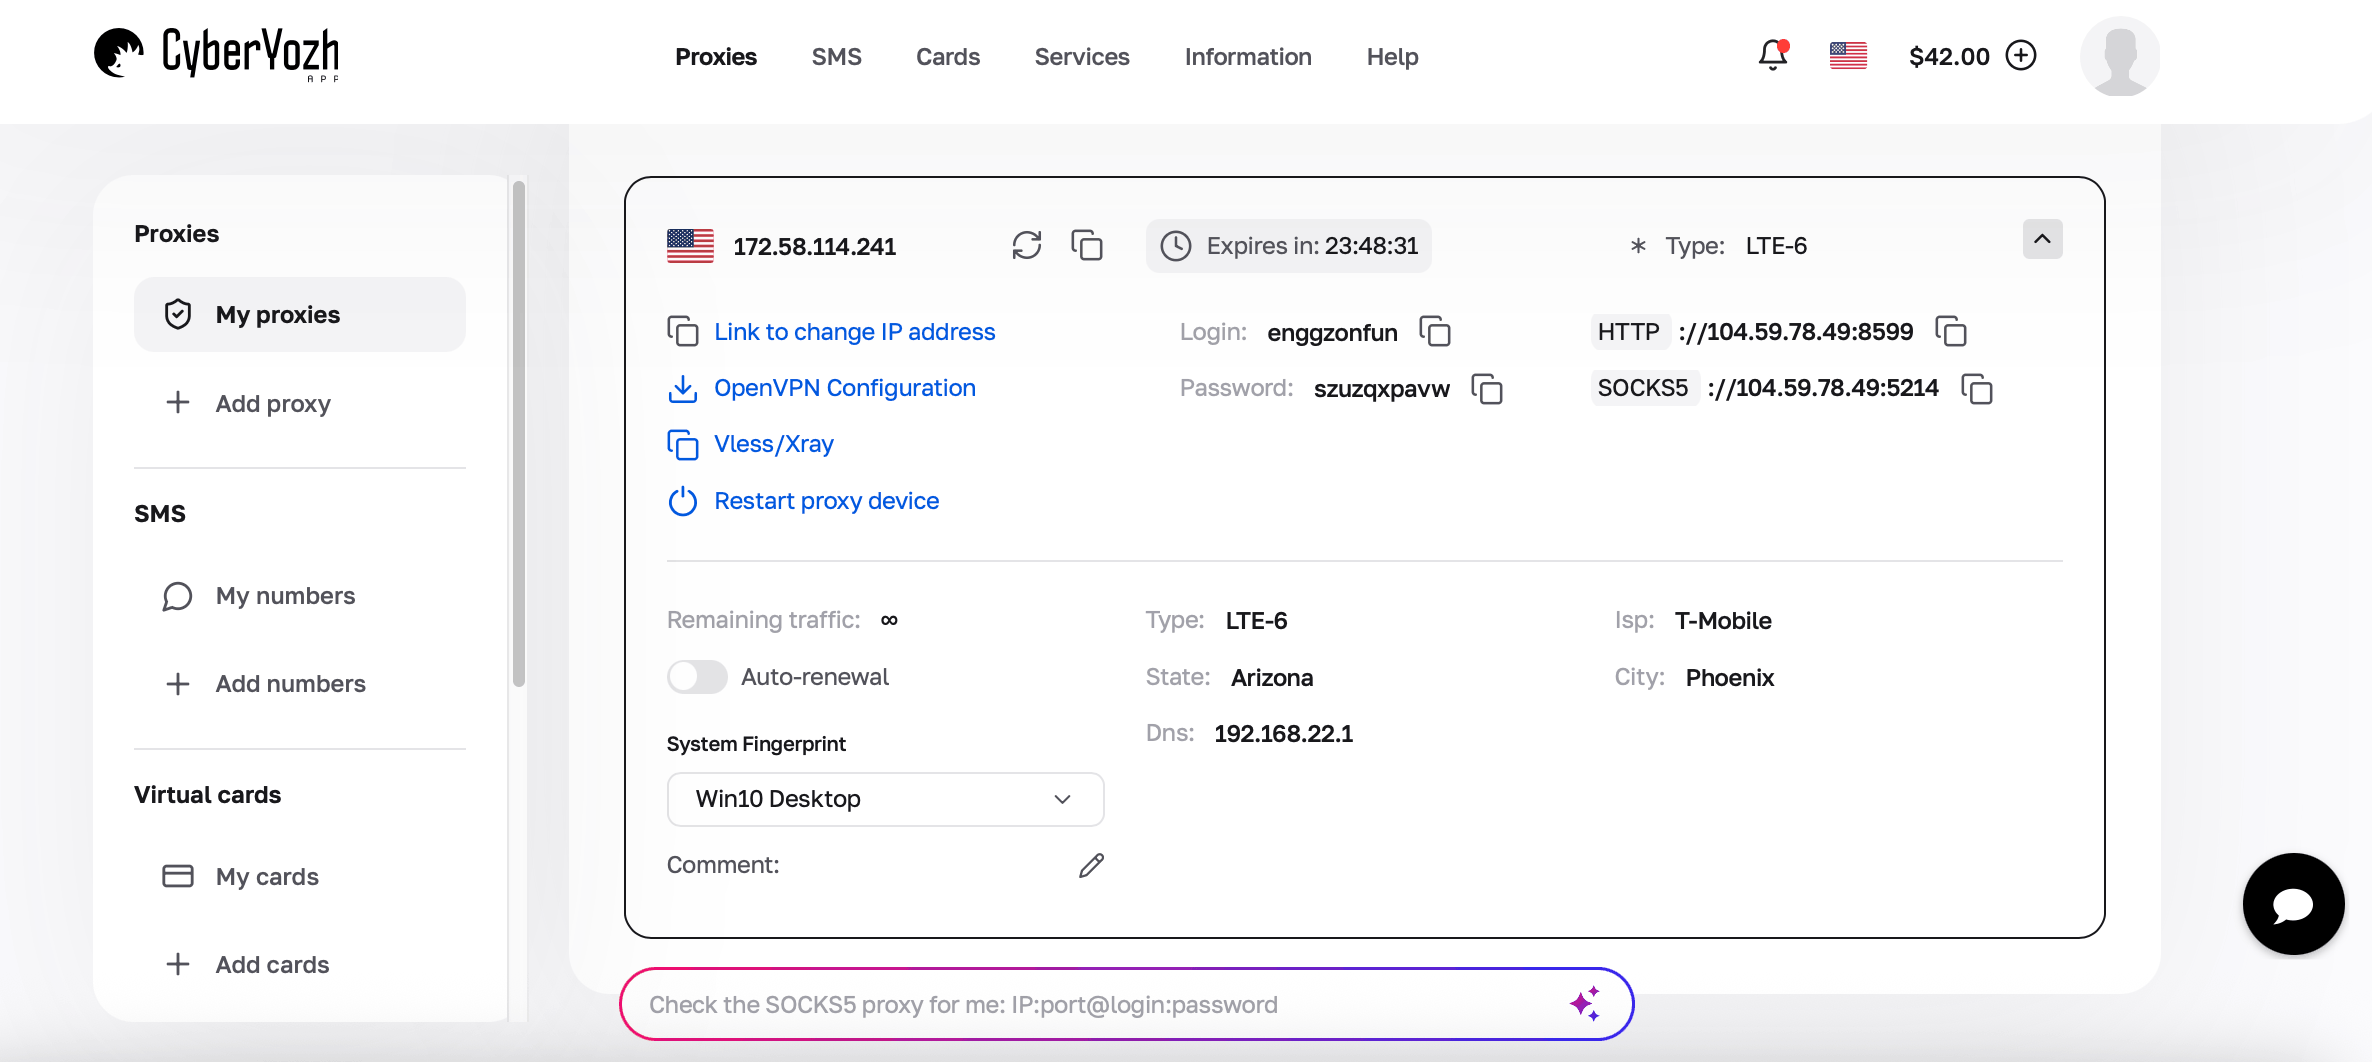This screenshot has height=1062, width=2372.
Task: Switch to the Cards menu item
Action: point(947,57)
